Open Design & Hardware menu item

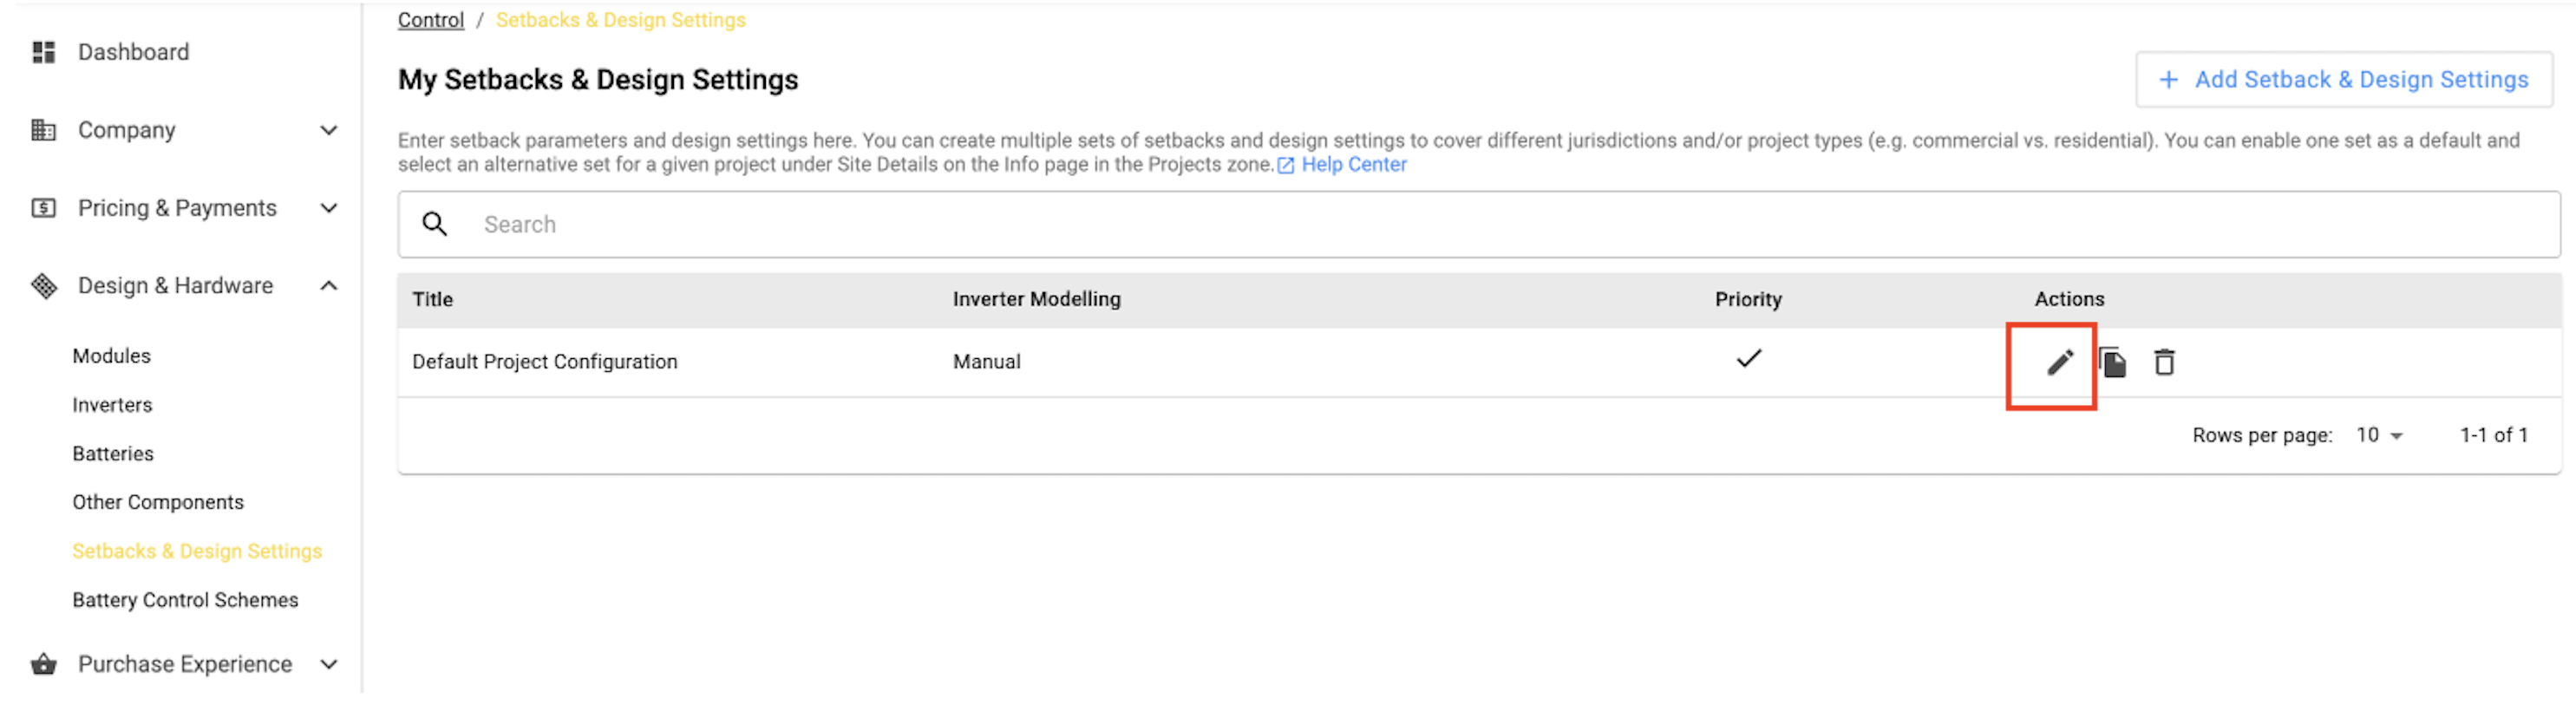coord(175,286)
